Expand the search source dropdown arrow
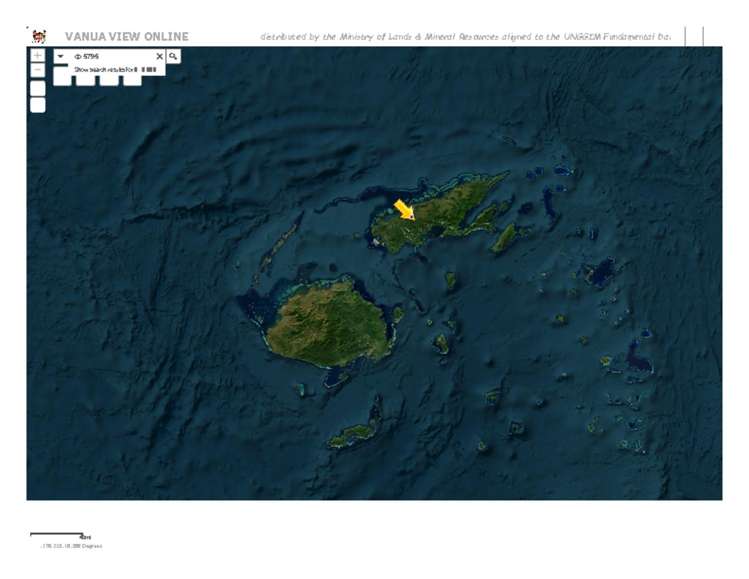Viewport: 749px width, 579px height. (61, 56)
